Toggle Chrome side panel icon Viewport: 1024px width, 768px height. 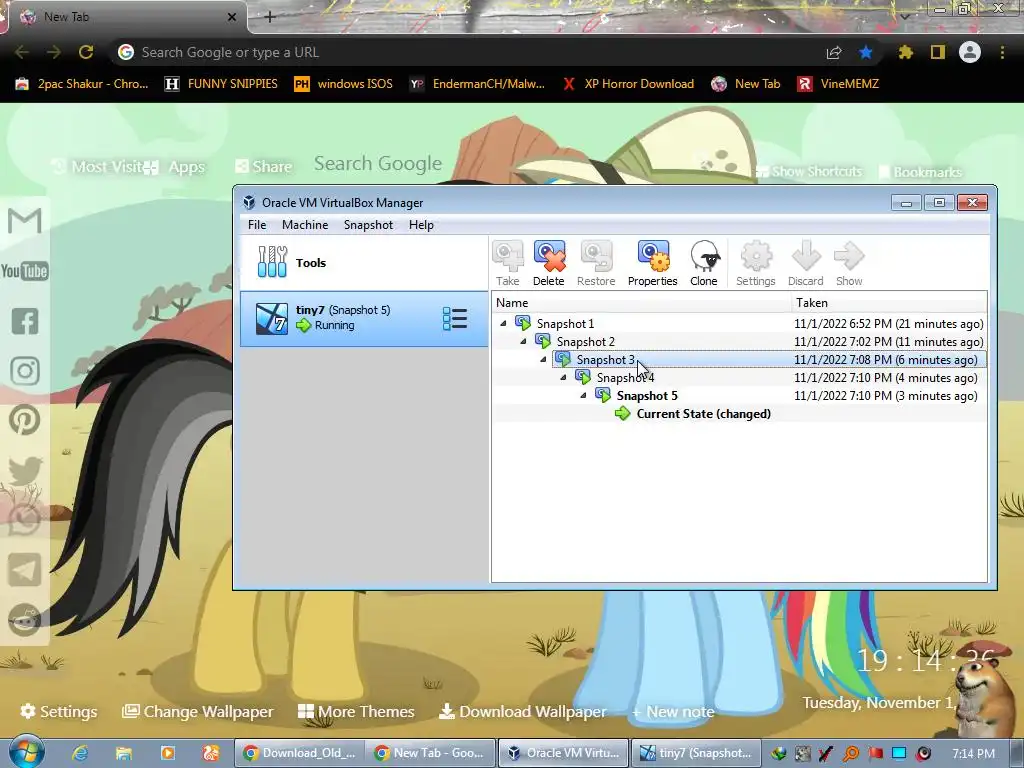[x=938, y=52]
